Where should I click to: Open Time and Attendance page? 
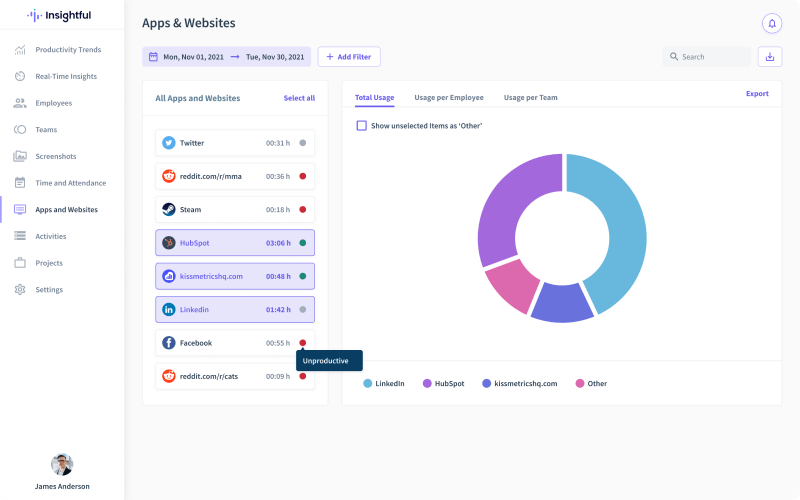click(70, 183)
